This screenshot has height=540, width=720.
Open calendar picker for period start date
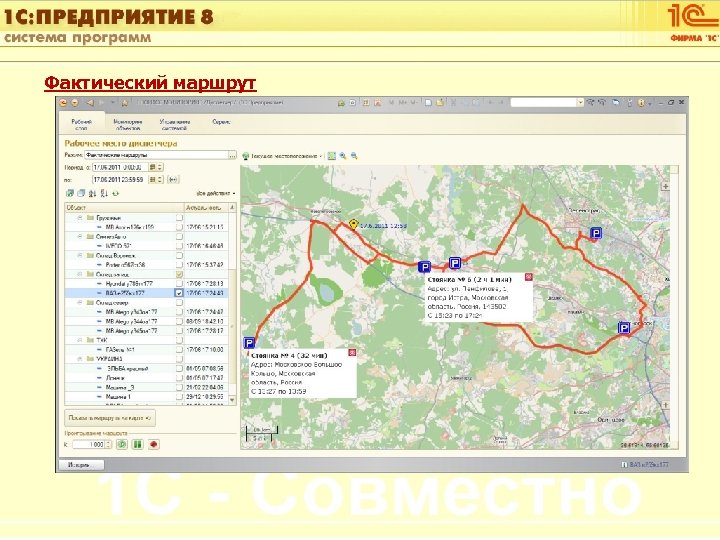pos(153,167)
